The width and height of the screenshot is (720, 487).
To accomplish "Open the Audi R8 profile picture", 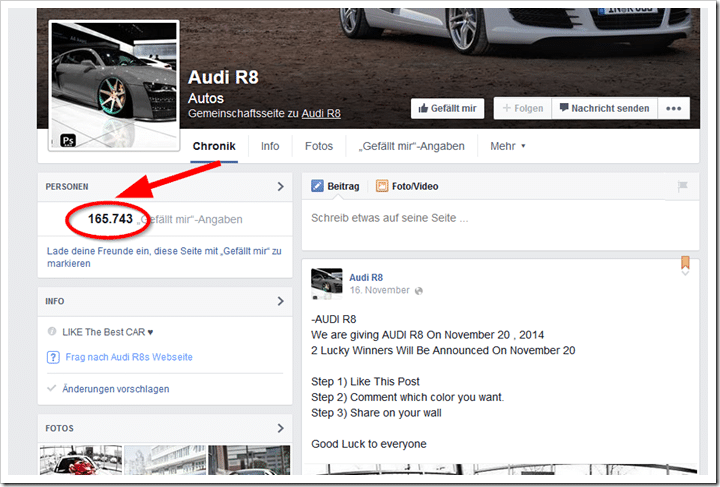I will [114, 85].
